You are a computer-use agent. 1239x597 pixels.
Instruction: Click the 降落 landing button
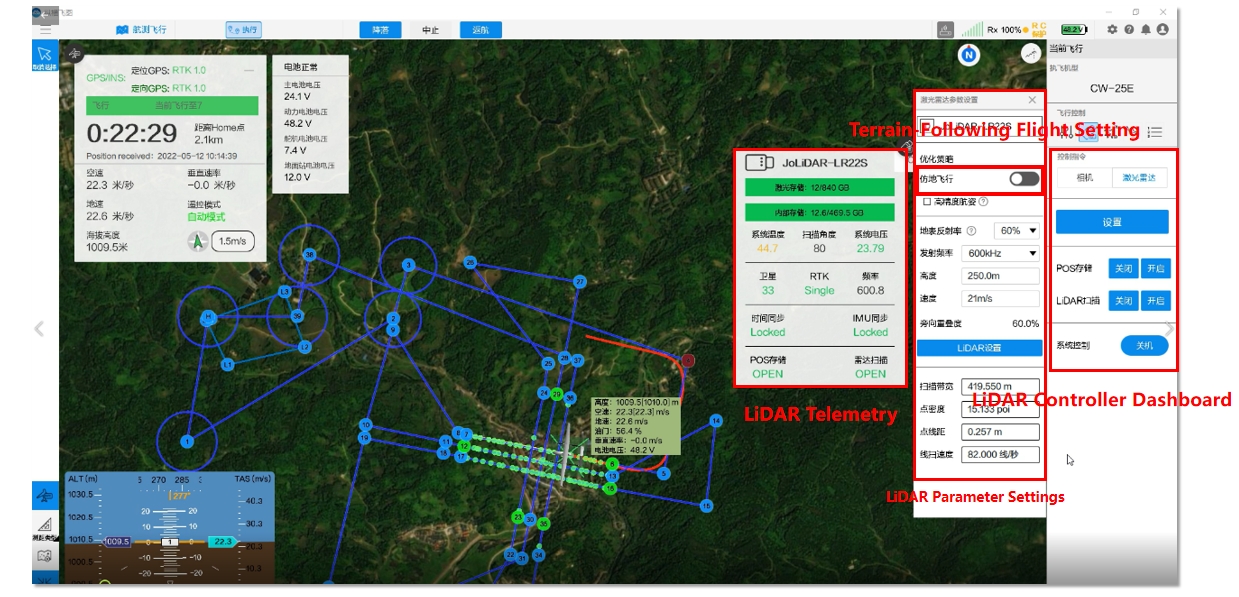point(381,30)
